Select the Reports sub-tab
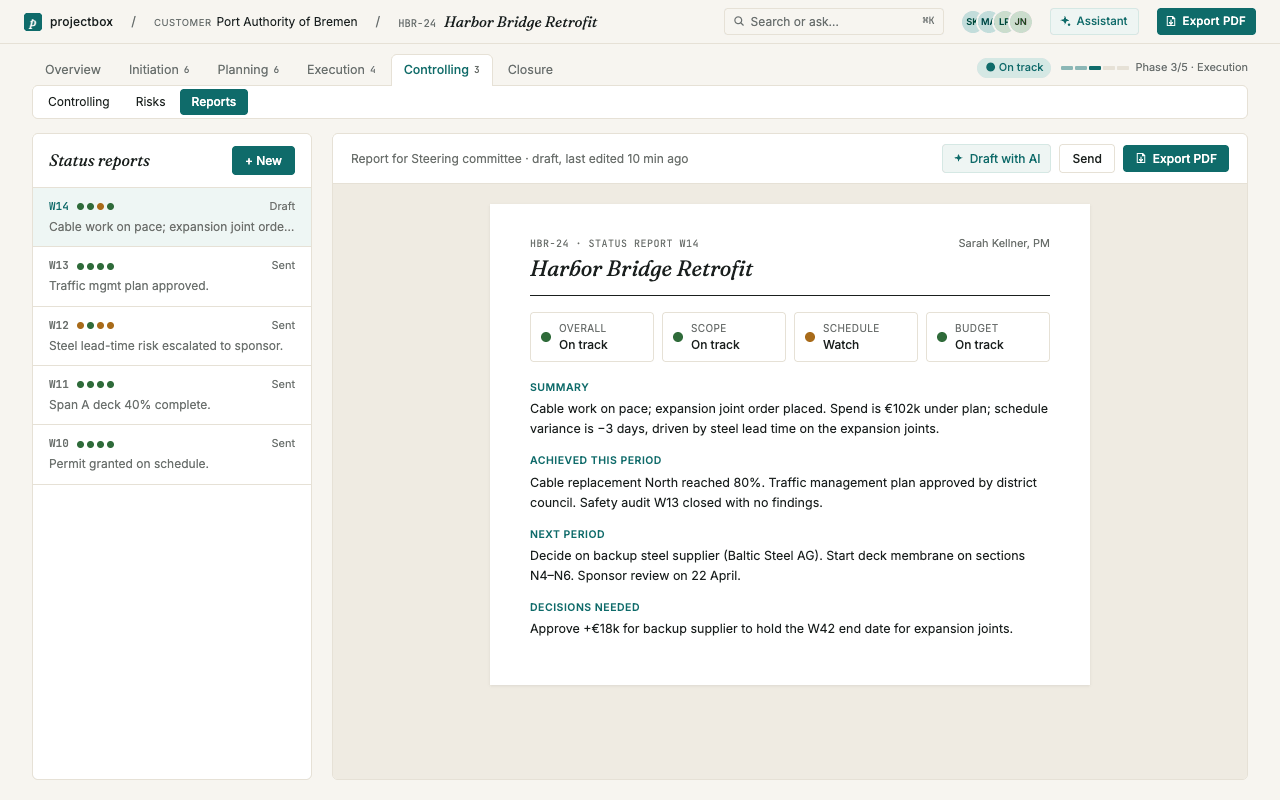Image resolution: width=1280 pixels, height=800 pixels. click(214, 102)
